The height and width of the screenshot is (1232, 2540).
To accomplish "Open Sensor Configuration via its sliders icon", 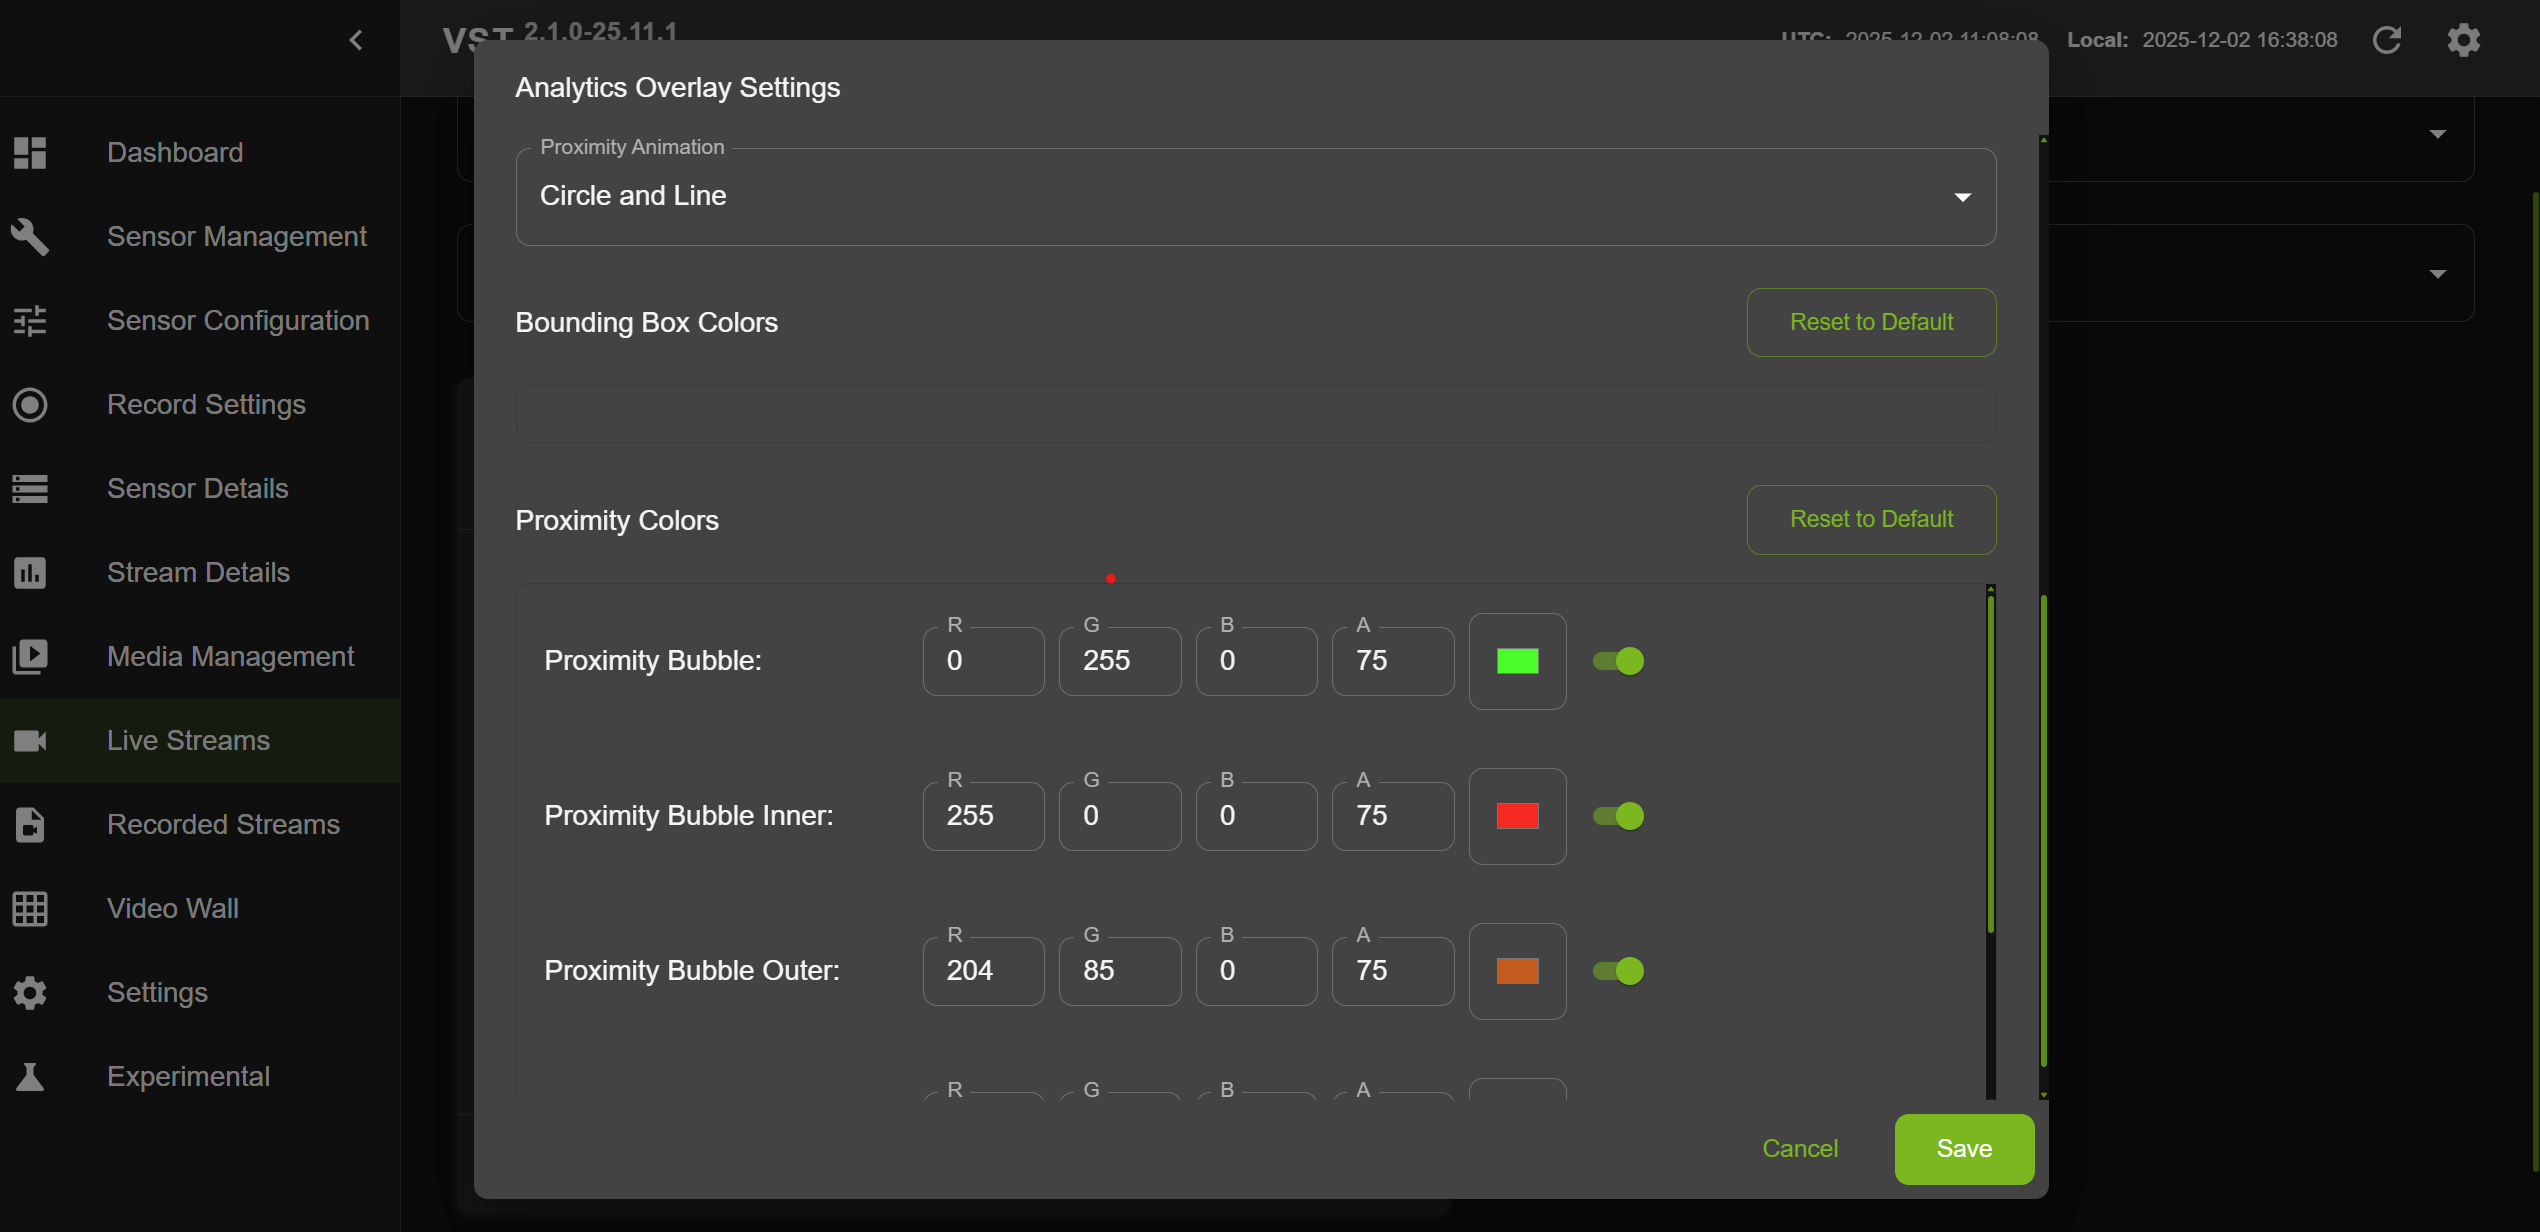I will click(x=30, y=321).
